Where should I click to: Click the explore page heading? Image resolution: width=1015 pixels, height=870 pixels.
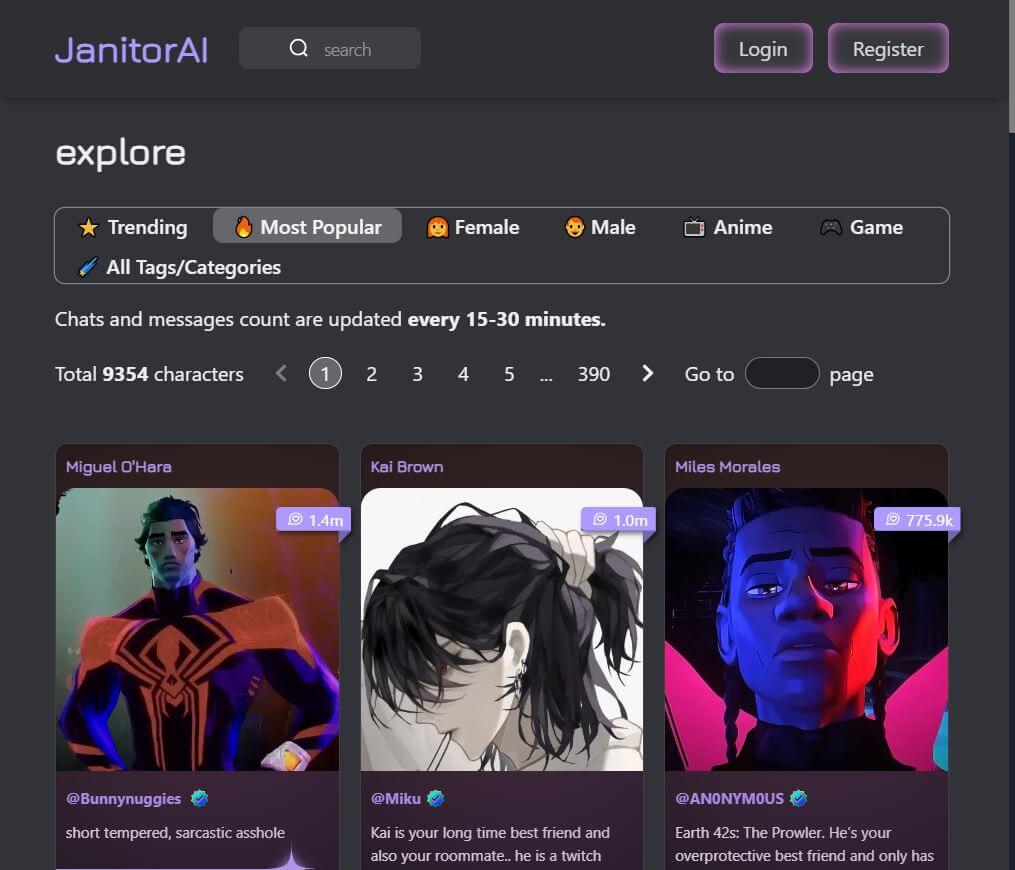click(x=121, y=153)
